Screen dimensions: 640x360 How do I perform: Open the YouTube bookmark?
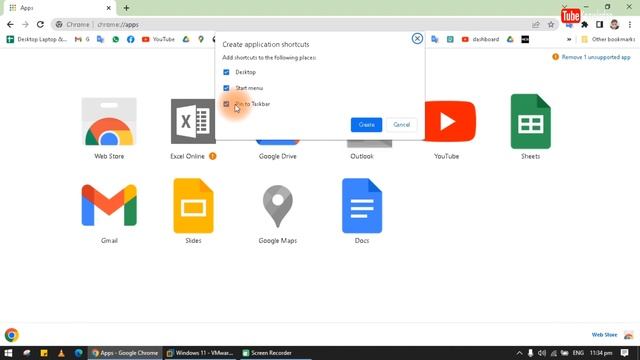pos(158,39)
